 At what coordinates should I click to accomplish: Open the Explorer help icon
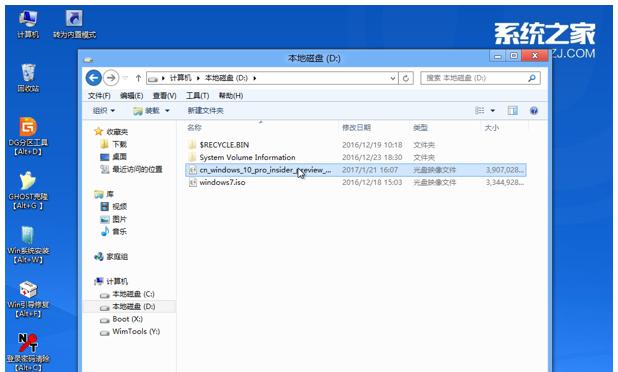534,111
